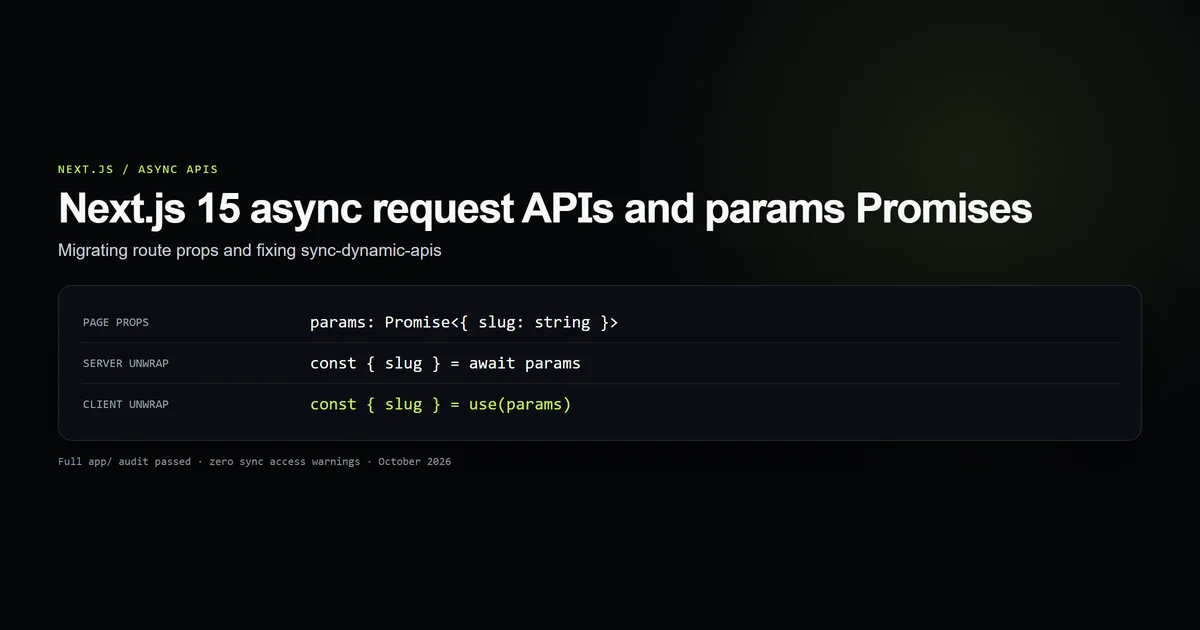Image resolution: width=1200 pixels, height=630 pixels.
Task: Click the footer note 'Full app/ audit passed'
Action: pyautogui.click(x=125, y=462)
